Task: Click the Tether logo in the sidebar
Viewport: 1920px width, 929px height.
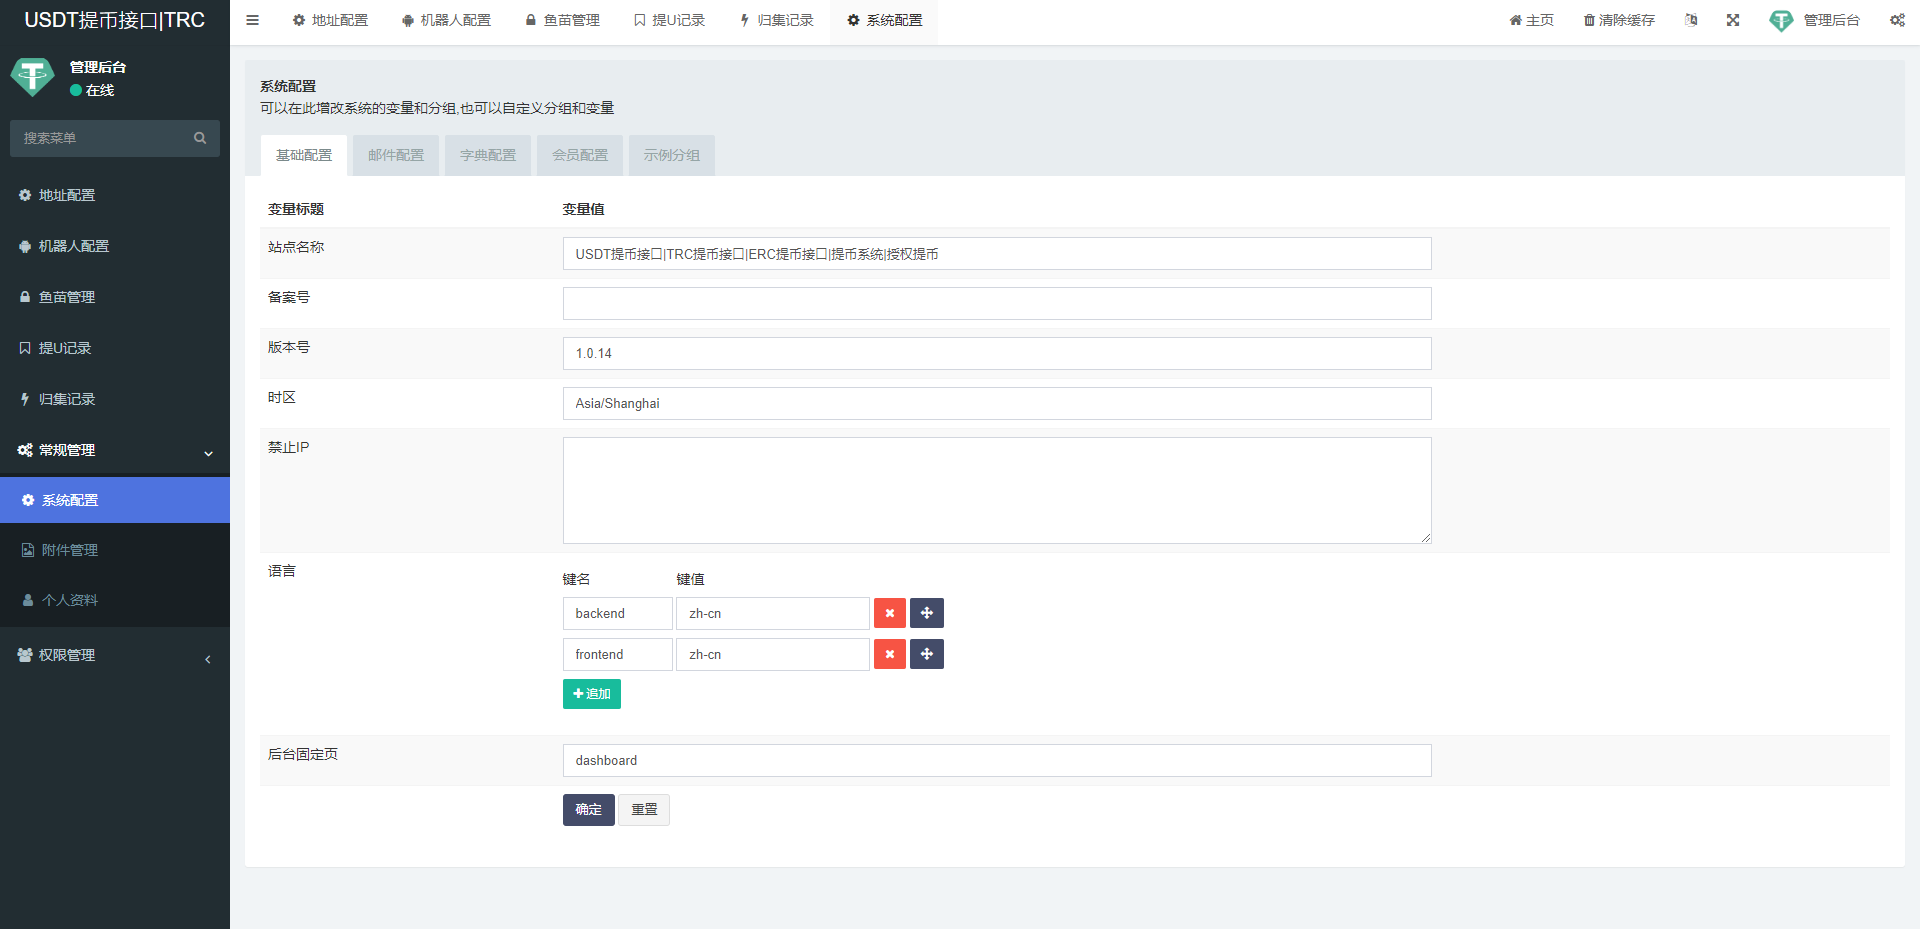Action: [x=33, y=76]
